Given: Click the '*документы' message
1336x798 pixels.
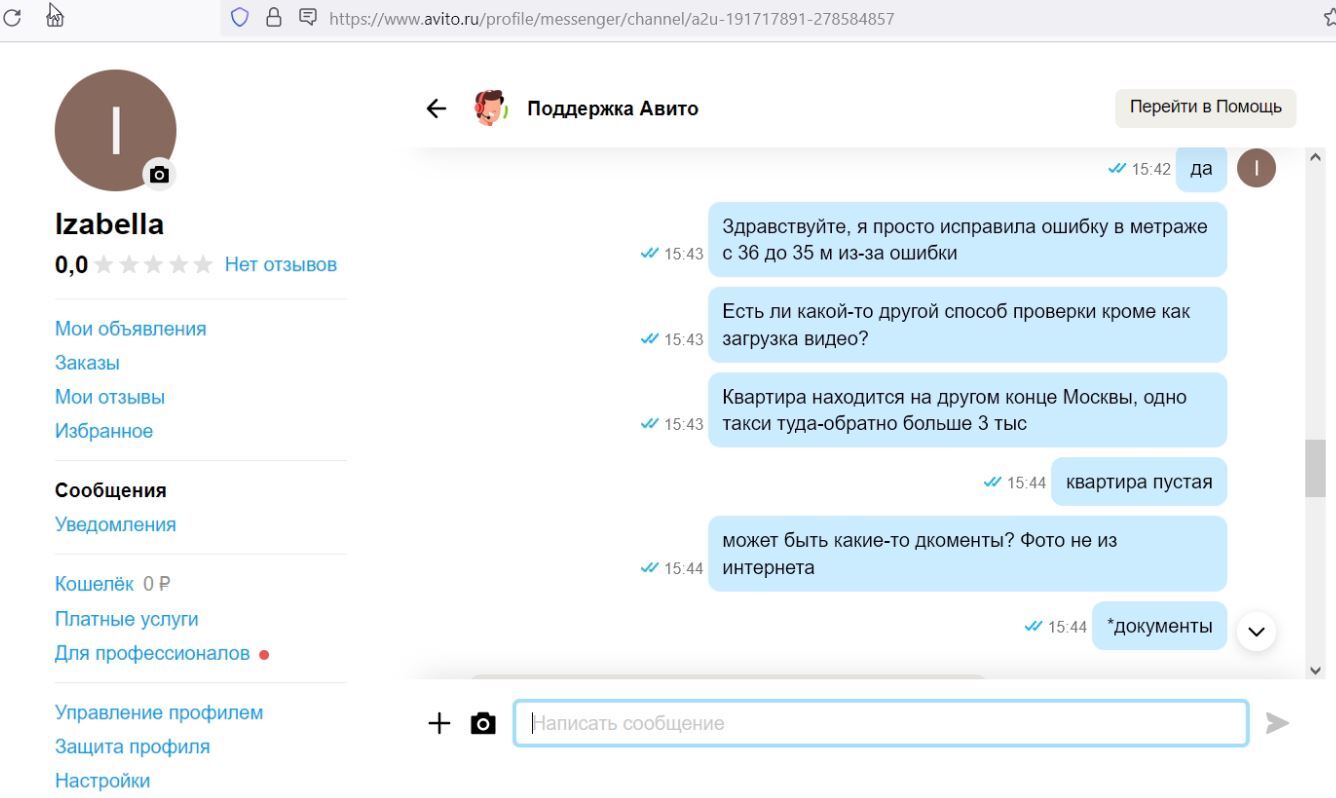Looking at the screenshot, I should tap(1159, 626).
